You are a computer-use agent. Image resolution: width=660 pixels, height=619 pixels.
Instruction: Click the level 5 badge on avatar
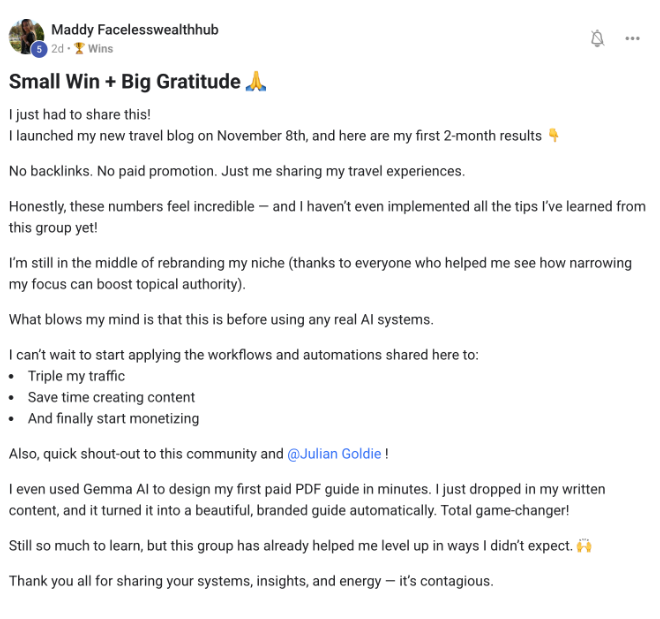tap(40, 48)
